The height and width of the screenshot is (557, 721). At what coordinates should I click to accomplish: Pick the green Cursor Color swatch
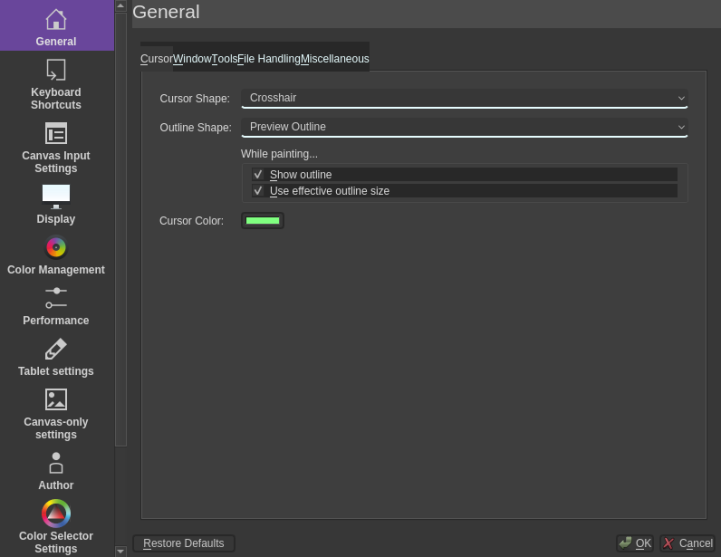(x=262, y=221)
